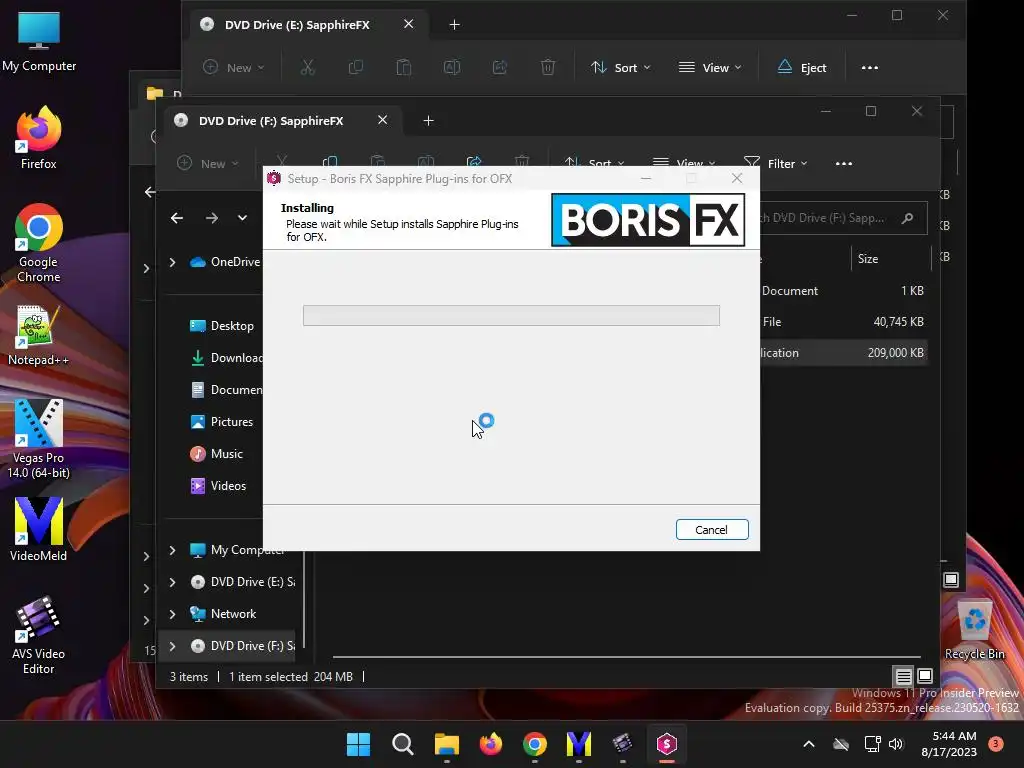The image size is (1024, 768).
Task: Open View dropdown in DVD Drive (E:) window
Action: pos(710,67)
